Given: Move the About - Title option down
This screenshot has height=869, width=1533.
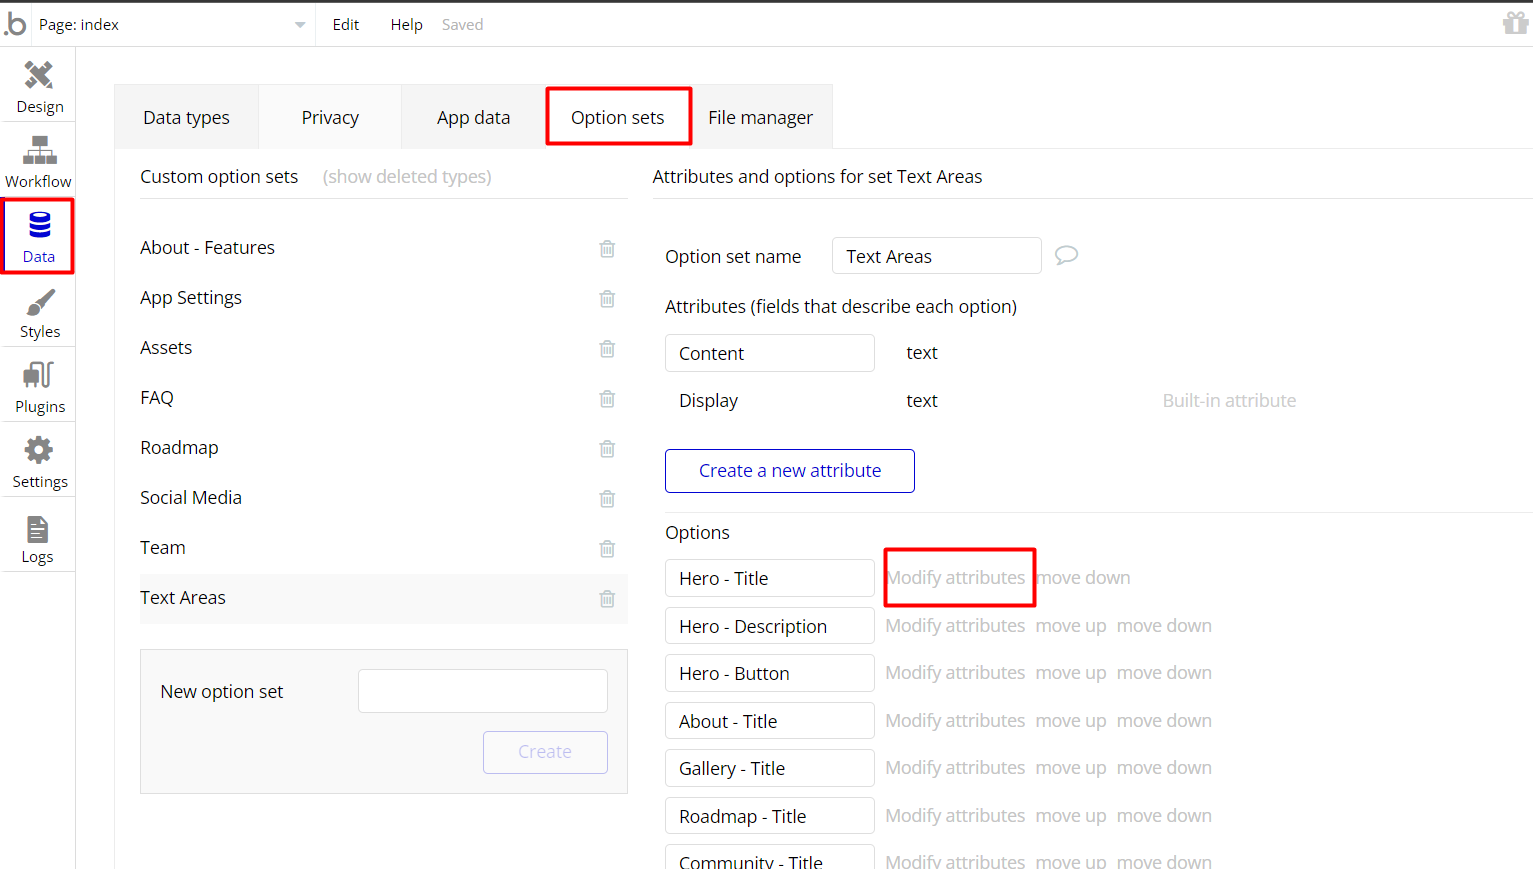Looking at the screenshot, I should click(1164, 721).
